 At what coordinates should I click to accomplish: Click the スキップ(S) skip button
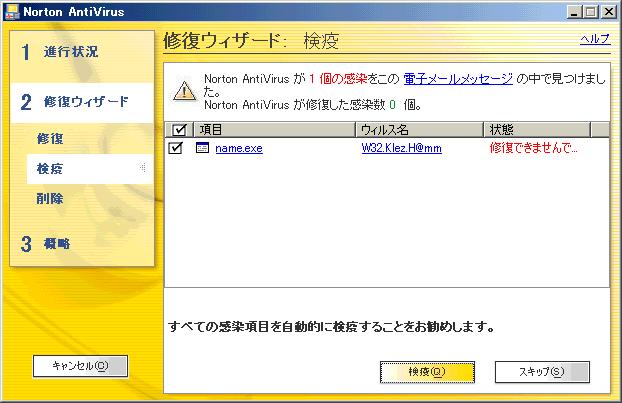click(542, 372)
